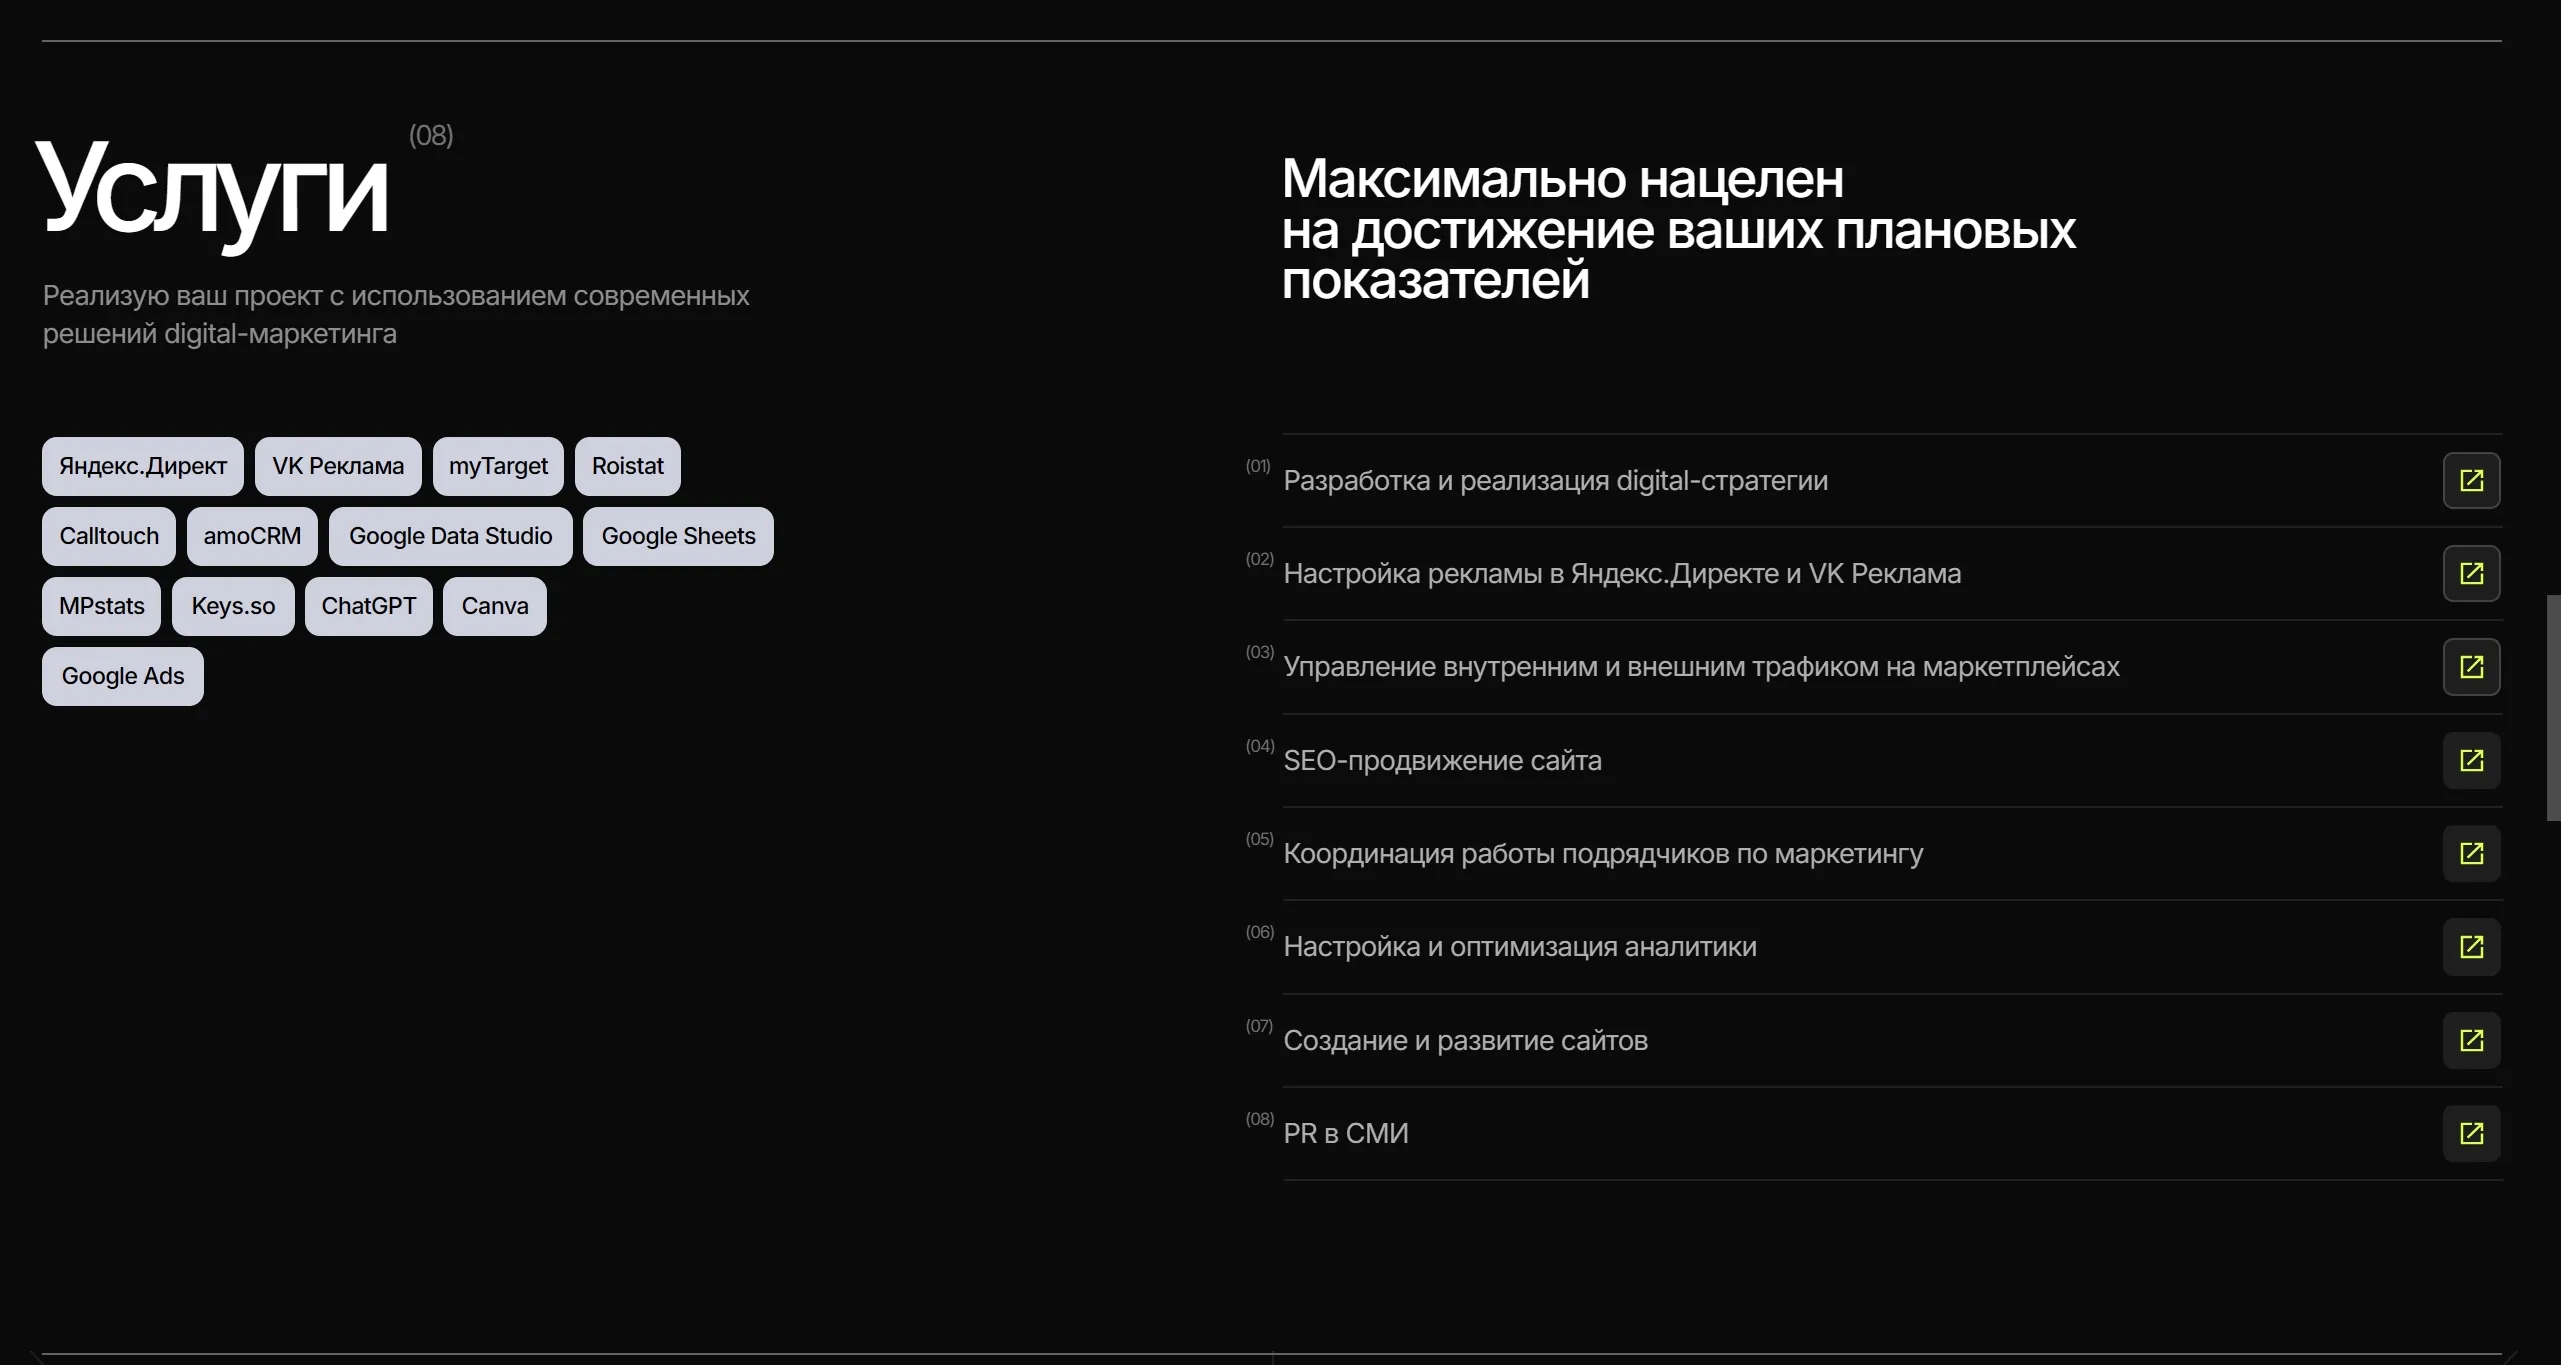Open Разработка и реализация digital-стратегии link
The height and width of the screenshot is (1365, 2561).
point(1555,481)
